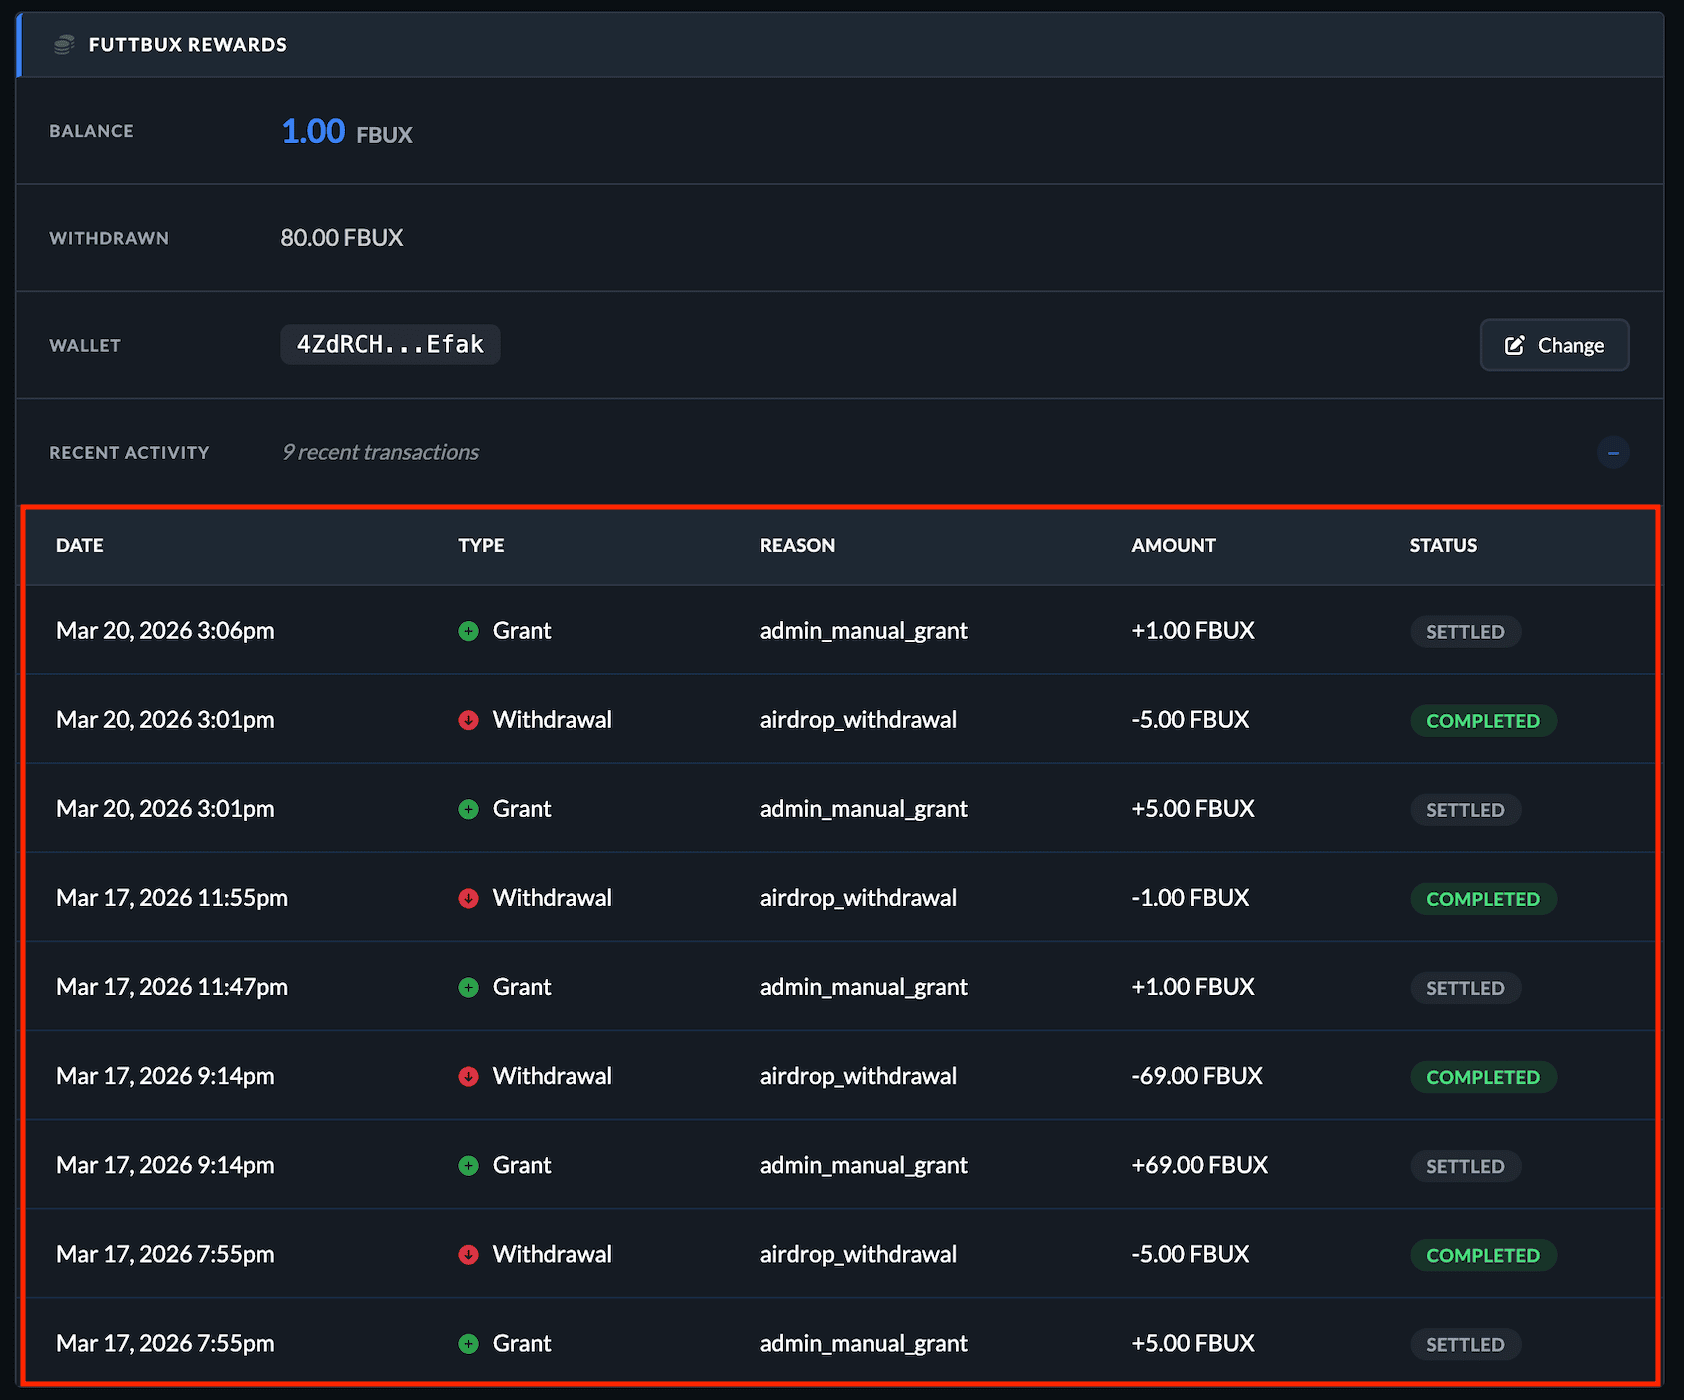Click the COMPLETED badge in -69.00 FBUX row
This screenshot has height=1400, width=1684.
[x=1483, y=1077]
